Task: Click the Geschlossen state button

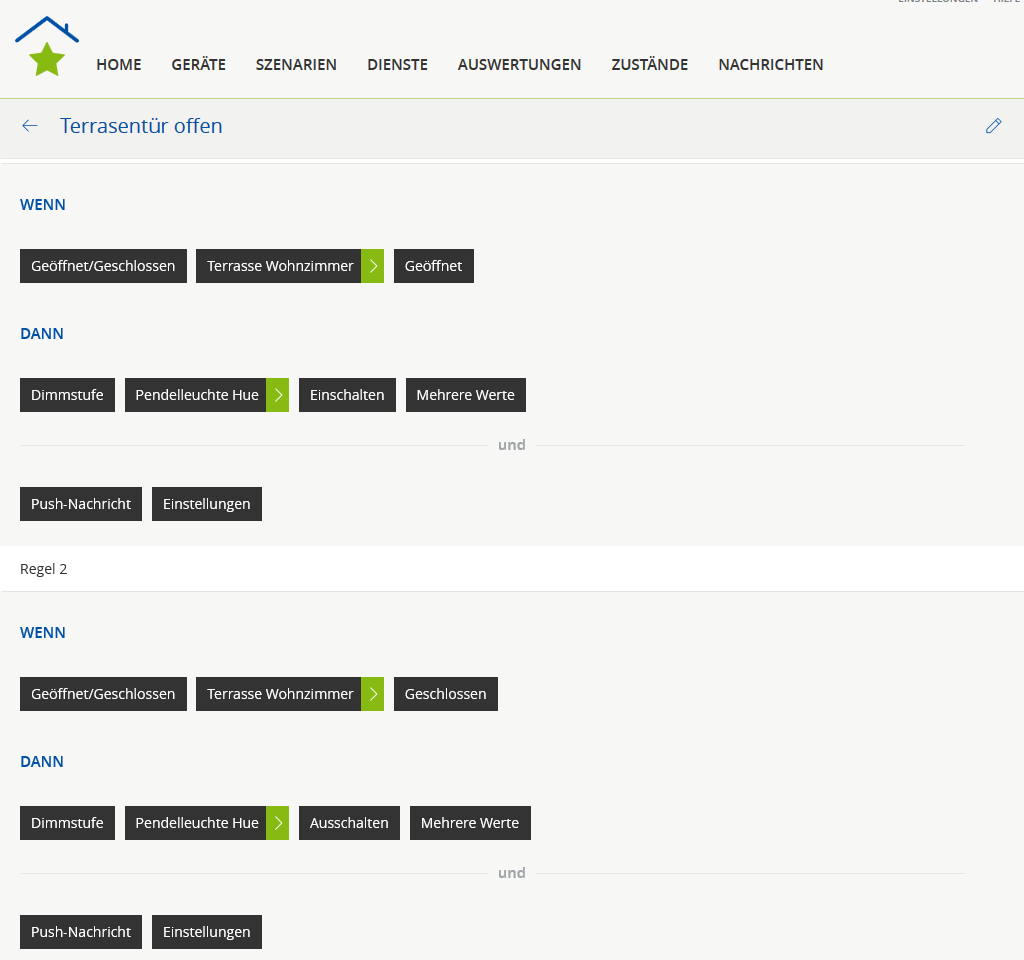Action: pos(445,694)
